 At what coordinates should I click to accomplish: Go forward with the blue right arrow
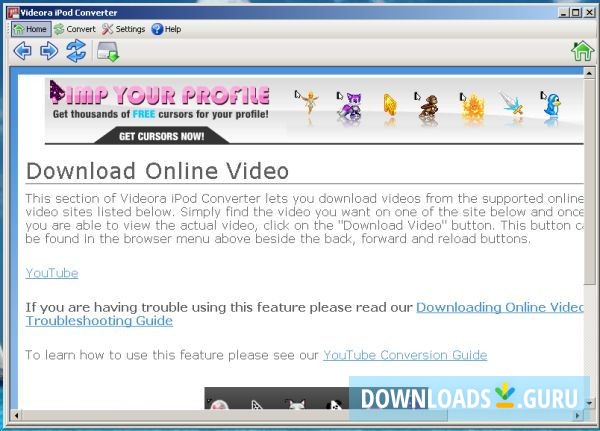tap(49, 51)
